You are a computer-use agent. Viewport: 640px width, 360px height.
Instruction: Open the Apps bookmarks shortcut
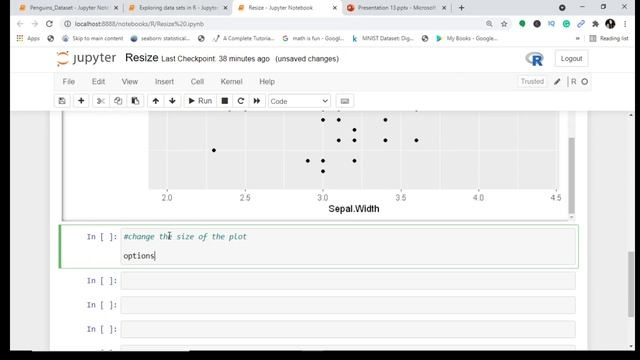point(28,38)
